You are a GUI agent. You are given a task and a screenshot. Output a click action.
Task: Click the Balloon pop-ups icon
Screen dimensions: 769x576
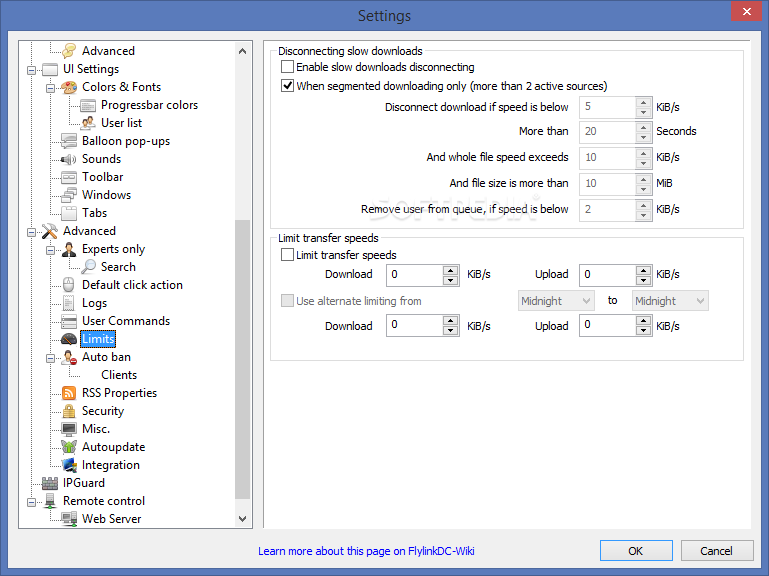coord(69,141)
